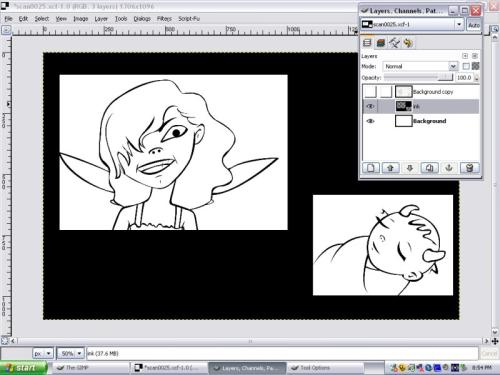
Task: Click the vertical scrollbar down arrow
Action: coord(495,332)
